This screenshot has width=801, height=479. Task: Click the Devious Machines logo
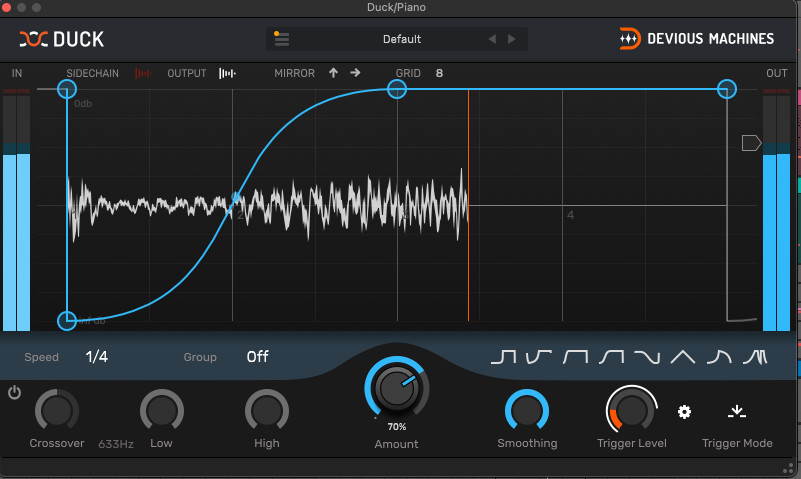point(697,39)
